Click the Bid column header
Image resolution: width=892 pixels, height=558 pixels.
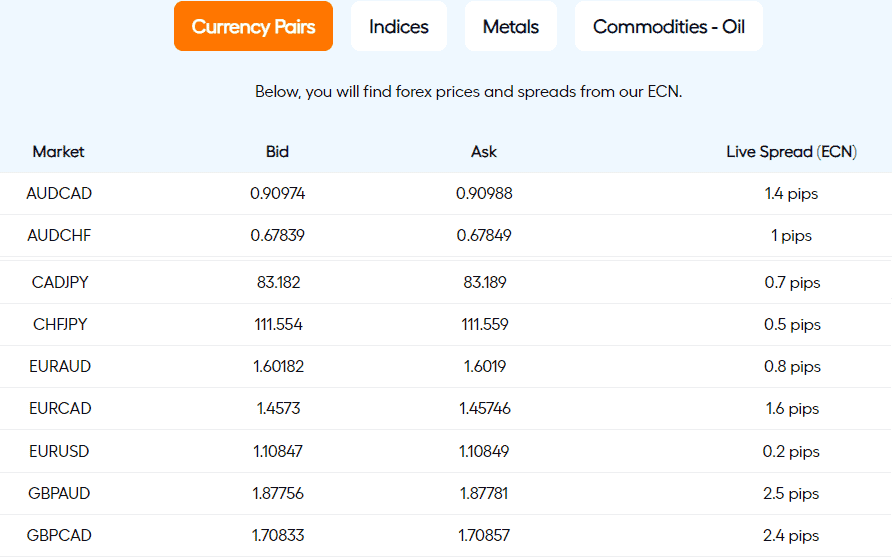[277, 151]
